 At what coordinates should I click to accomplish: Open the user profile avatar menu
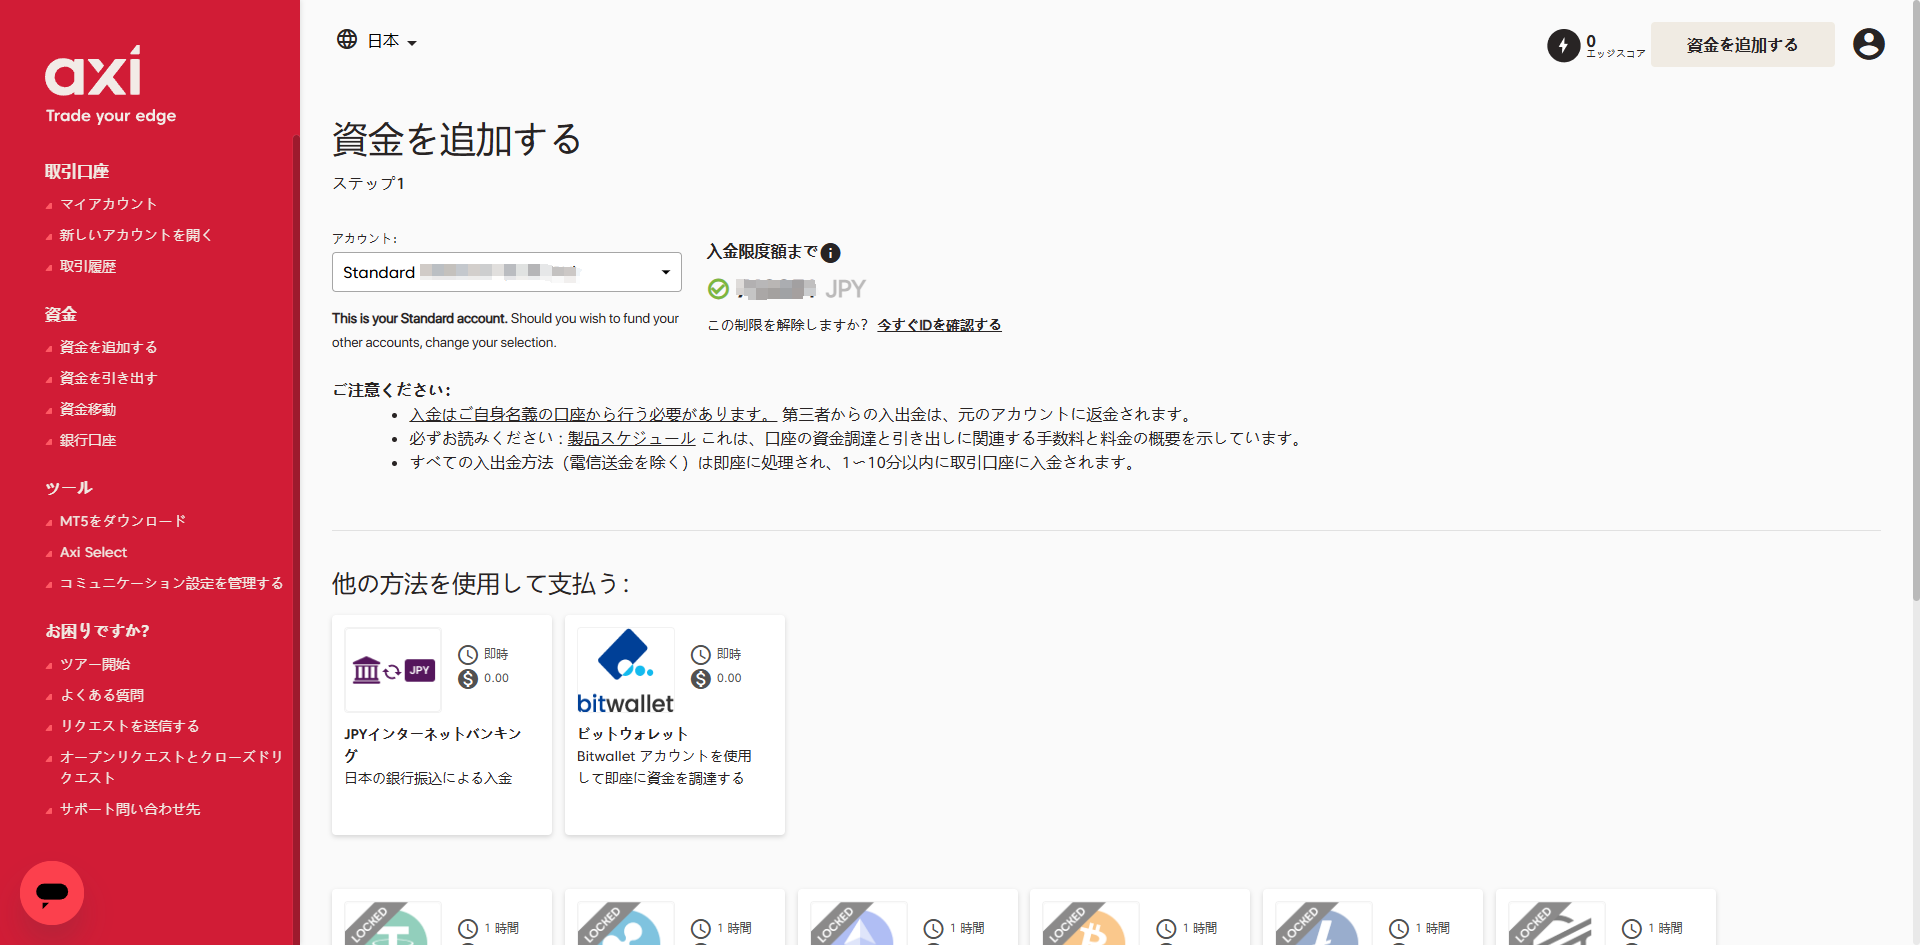pos(1868,44)
